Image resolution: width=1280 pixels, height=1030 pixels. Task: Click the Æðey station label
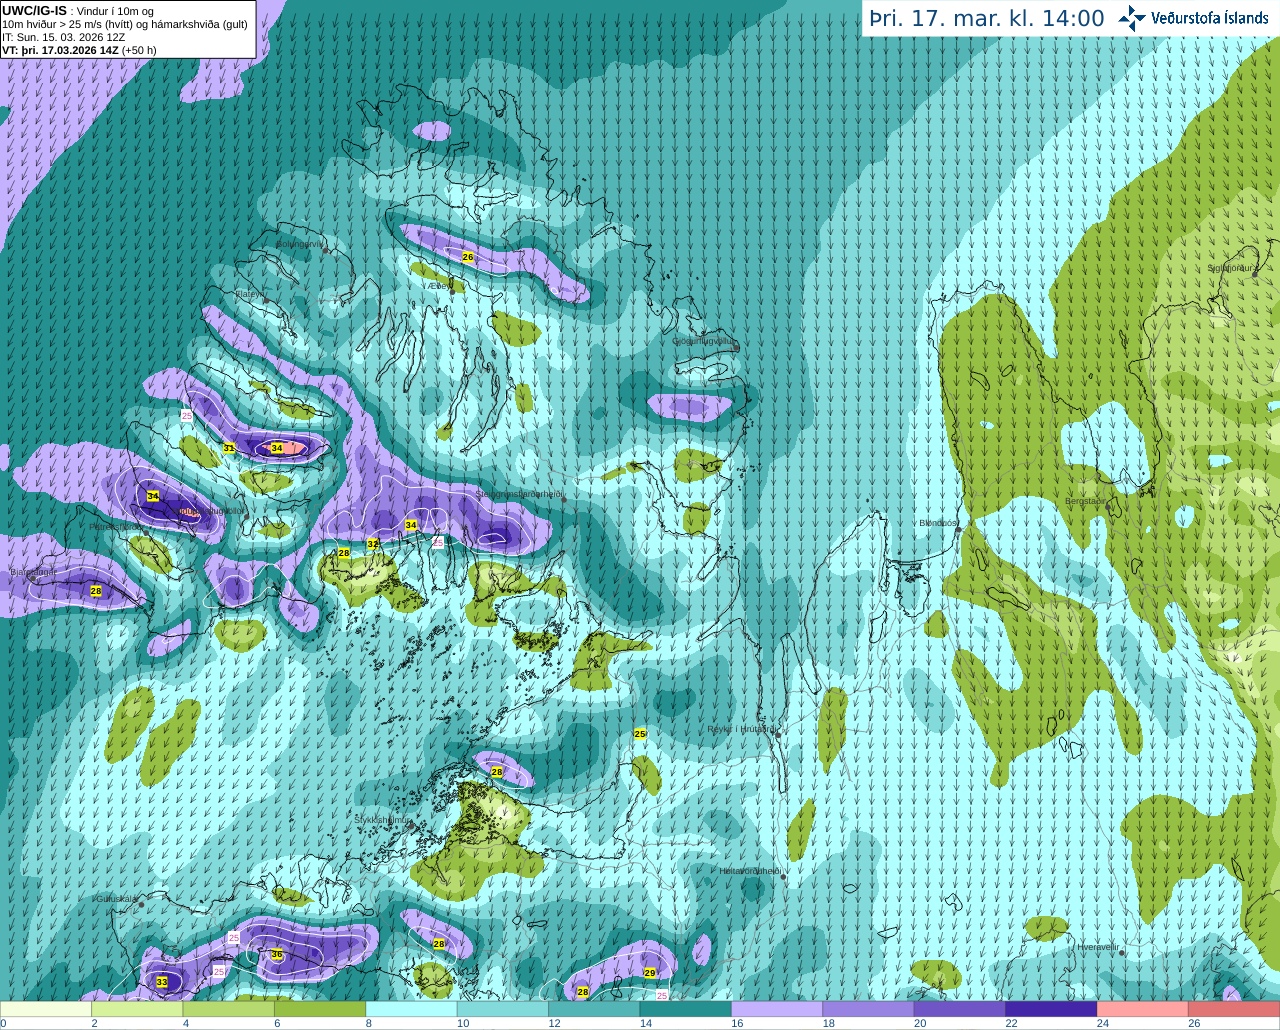point(438,285)
